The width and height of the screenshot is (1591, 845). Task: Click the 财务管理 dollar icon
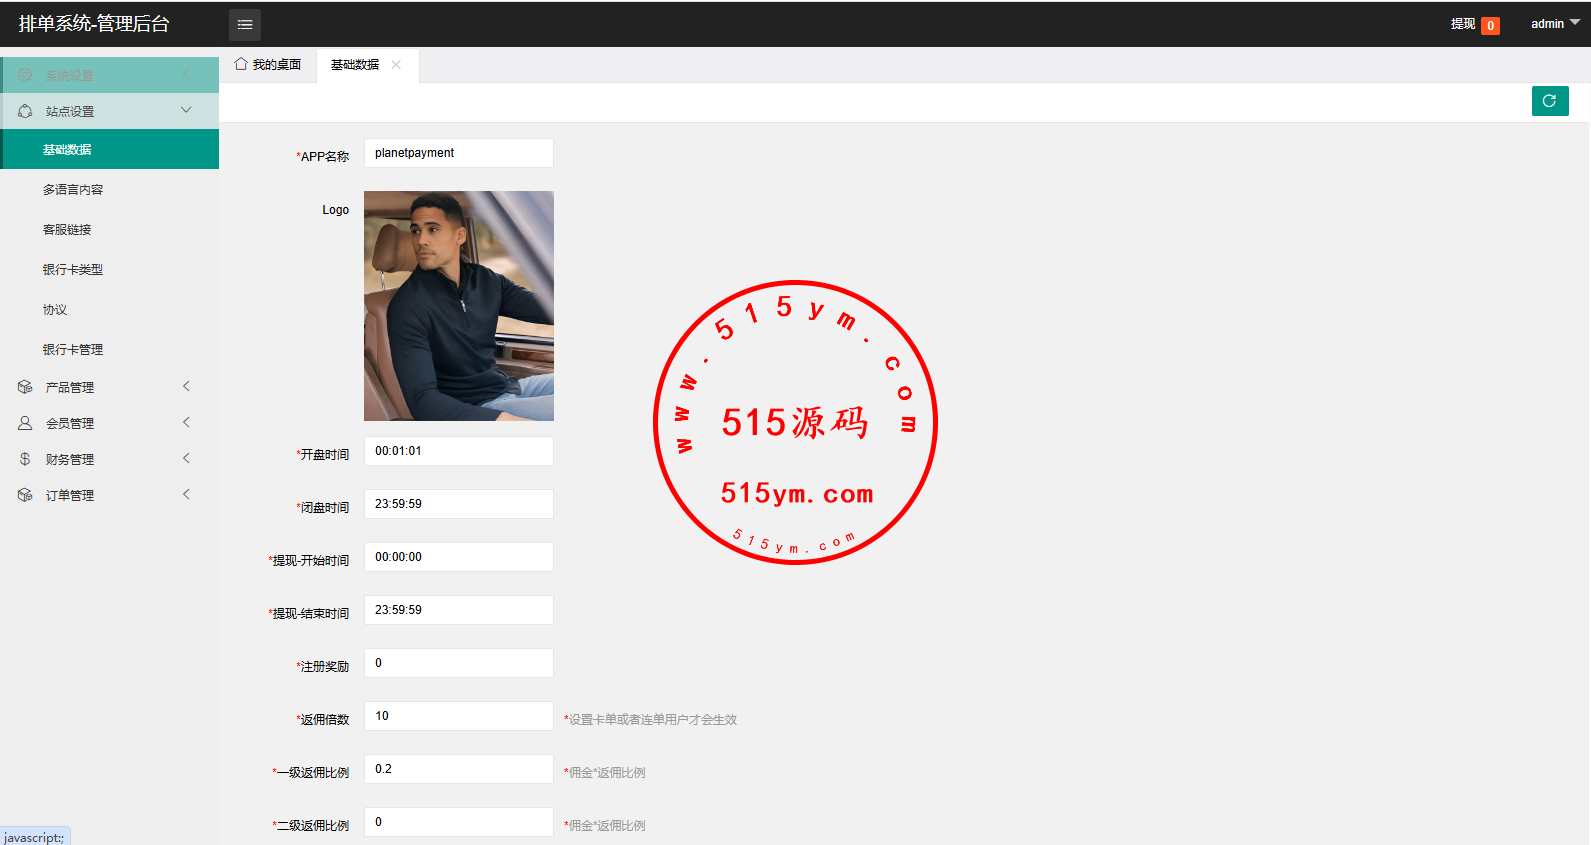tap(25, 459)
